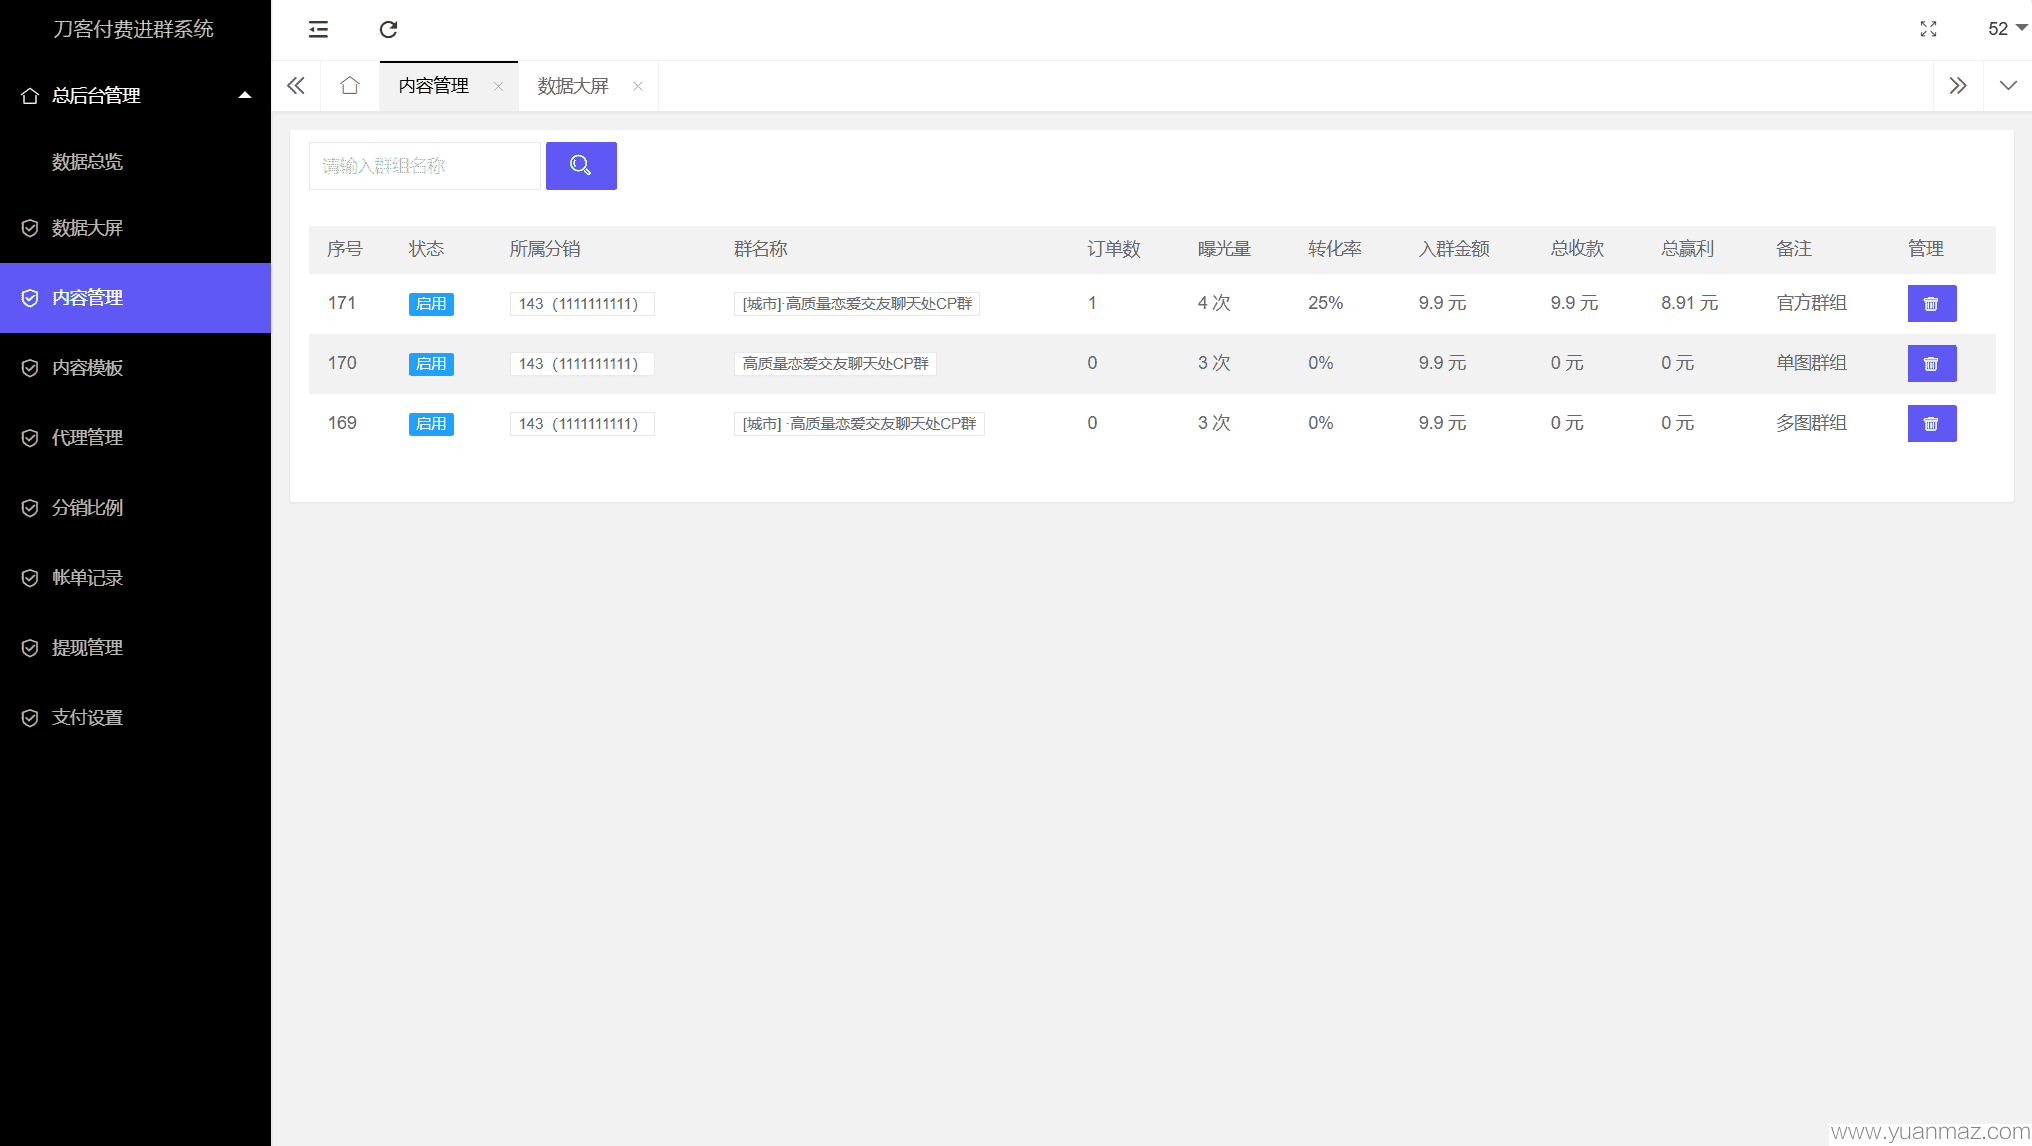Toggle 启用 status for row 171
Screen dimensions: 2032x1146
click(431, 304)
